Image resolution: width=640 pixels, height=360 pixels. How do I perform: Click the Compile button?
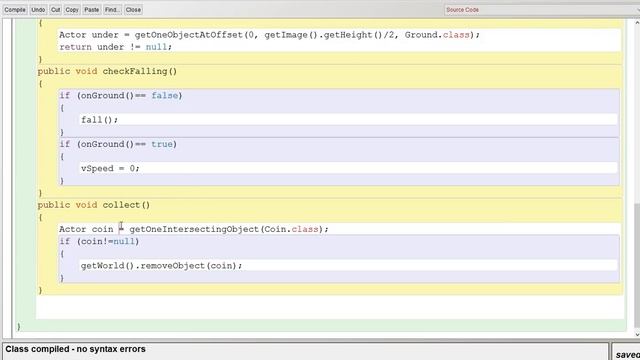(x=15, y=9)
